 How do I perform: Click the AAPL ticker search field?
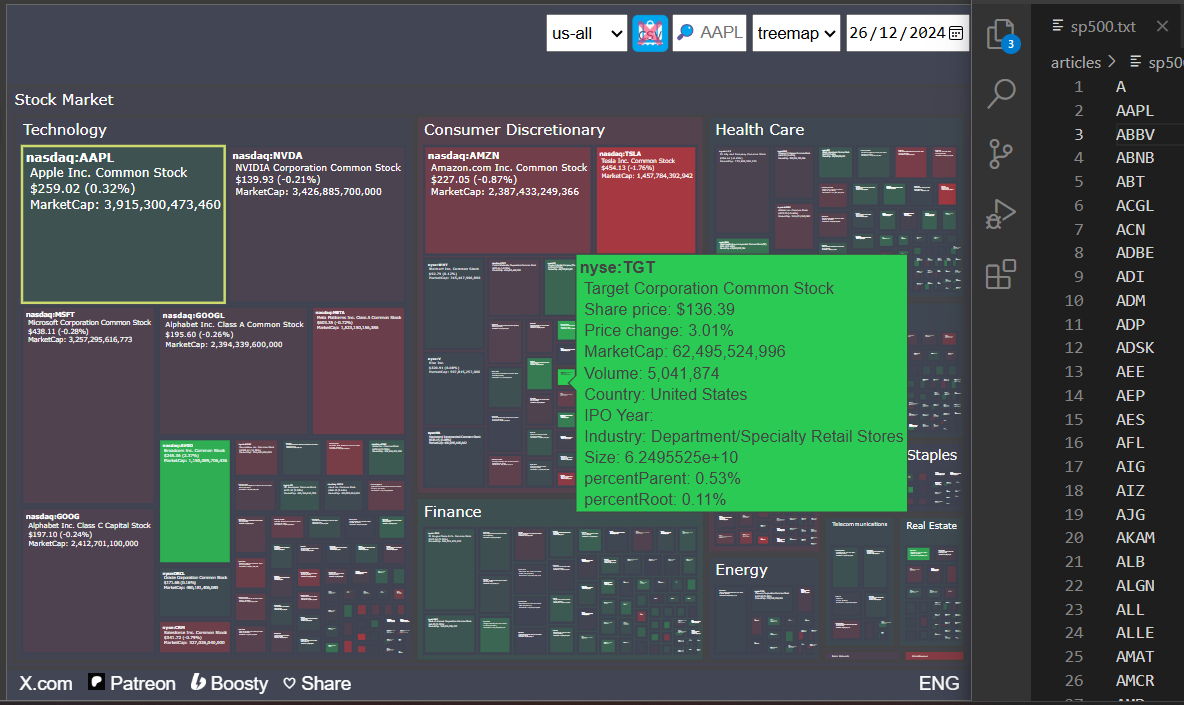709,33
